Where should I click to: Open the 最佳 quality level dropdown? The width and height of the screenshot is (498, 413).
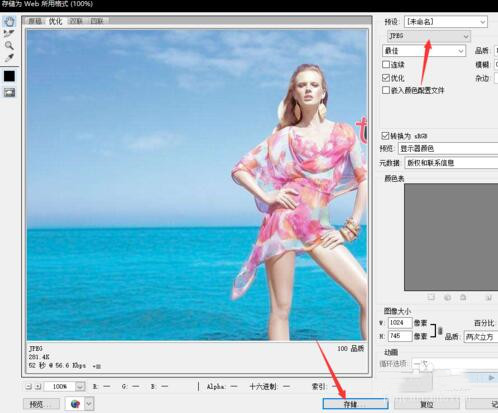click(x=424, y=51)
